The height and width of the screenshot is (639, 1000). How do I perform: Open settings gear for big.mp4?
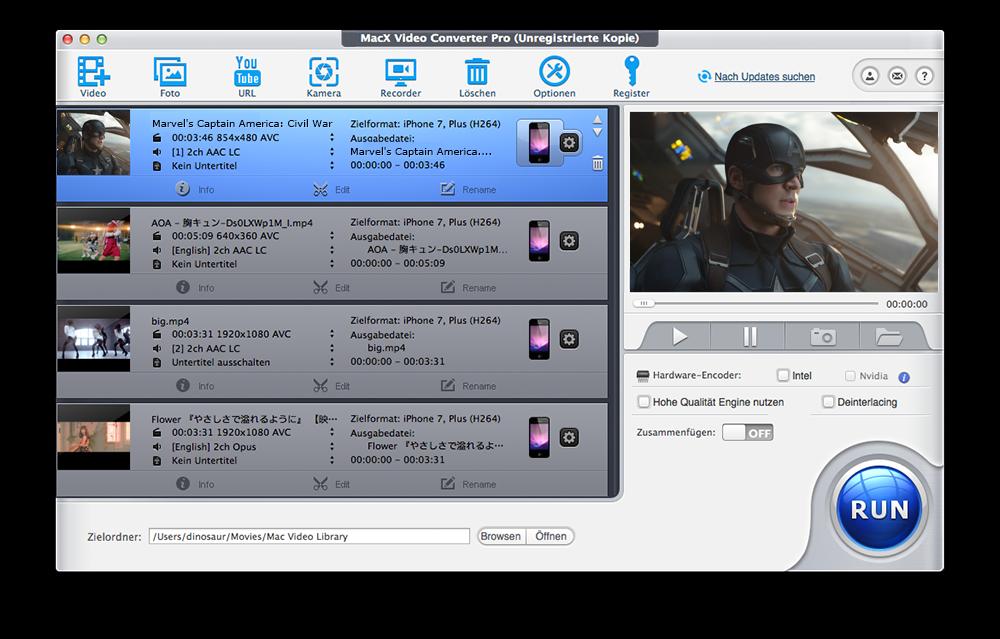(570, 339)
